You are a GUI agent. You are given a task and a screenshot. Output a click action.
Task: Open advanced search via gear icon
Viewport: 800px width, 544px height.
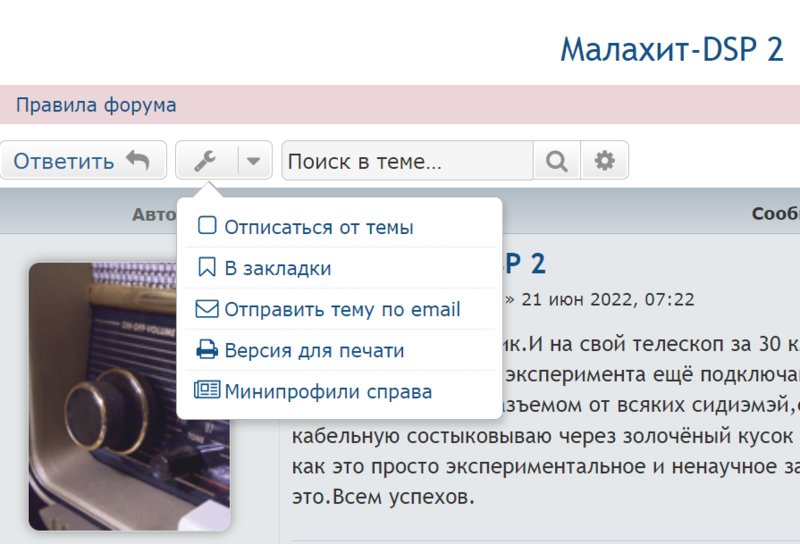click(605, 161)
